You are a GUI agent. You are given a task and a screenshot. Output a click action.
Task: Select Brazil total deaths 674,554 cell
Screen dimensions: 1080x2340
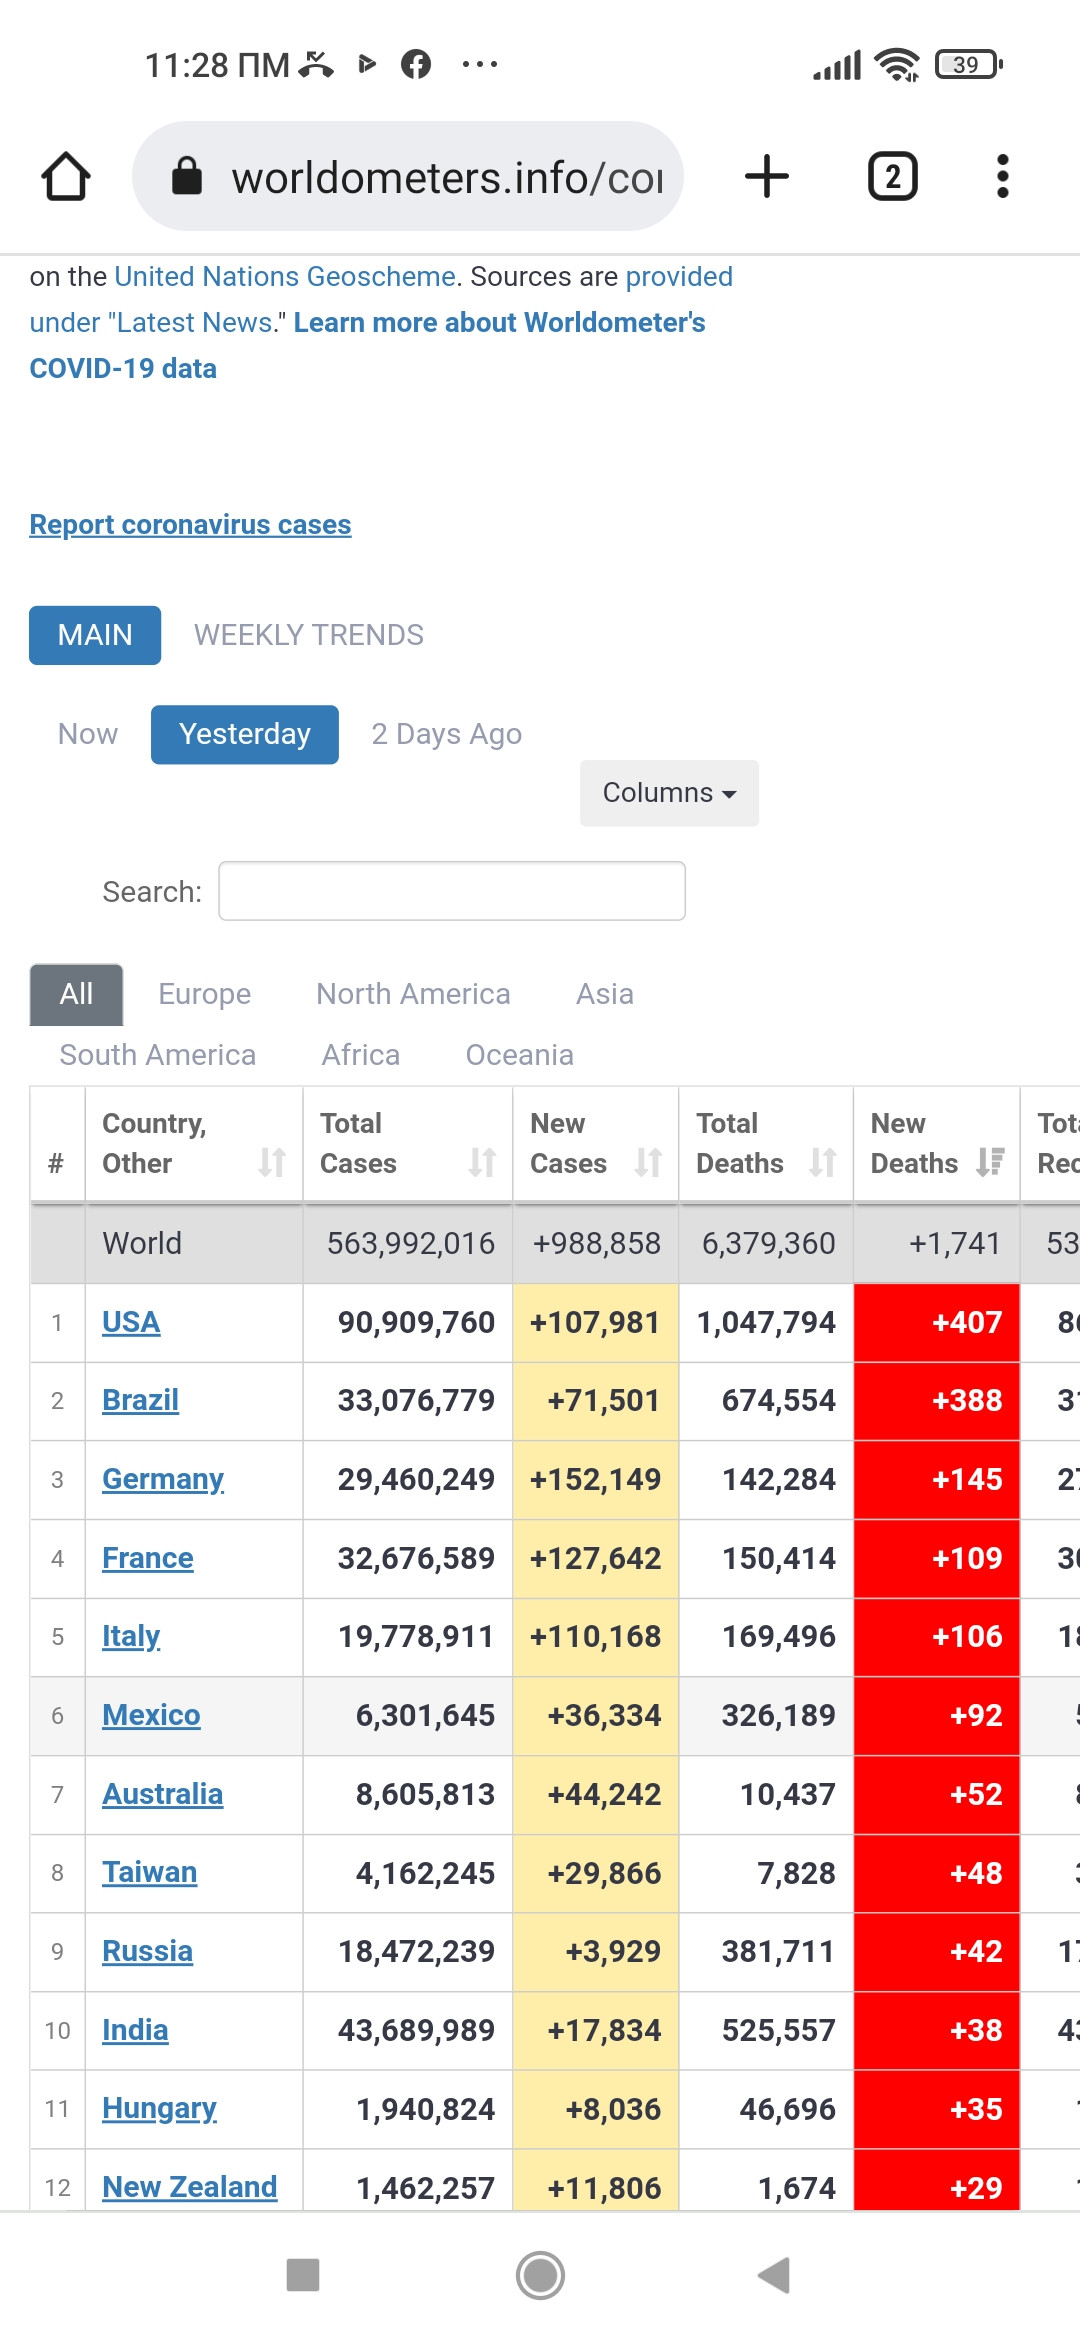click(767, 1400)
